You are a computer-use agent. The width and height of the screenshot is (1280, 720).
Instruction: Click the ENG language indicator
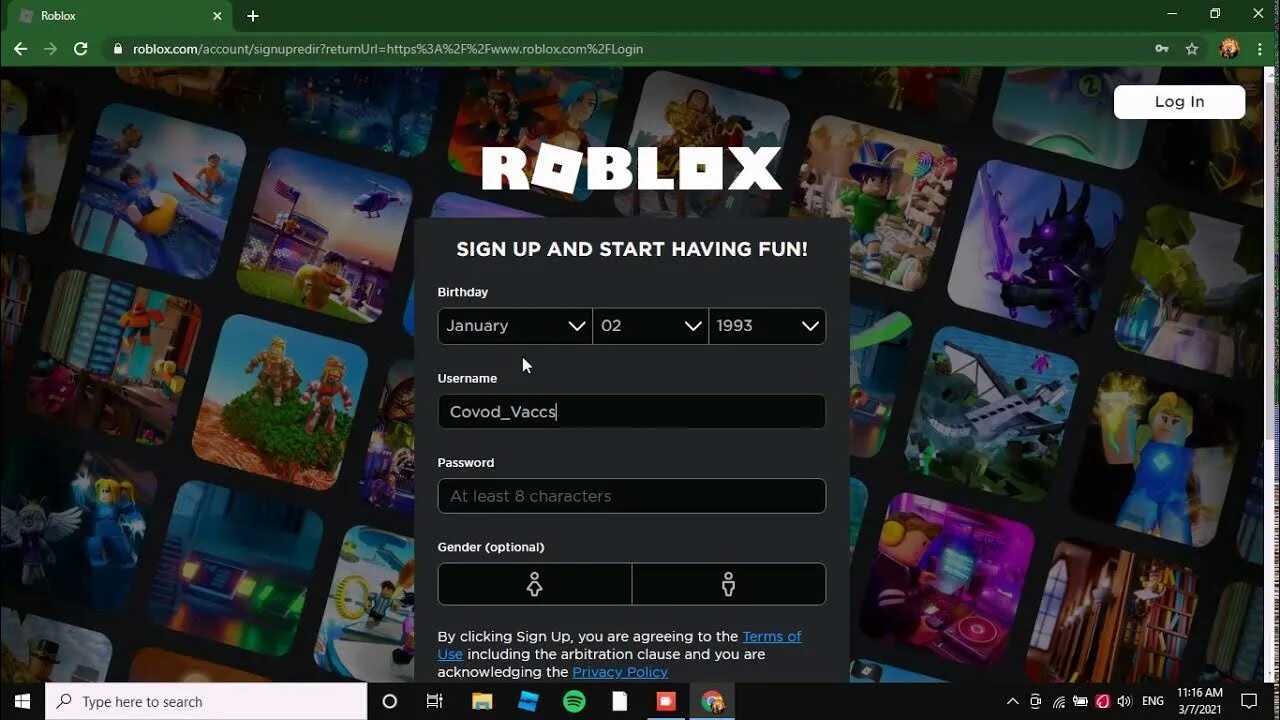(x=1153, y=702)
